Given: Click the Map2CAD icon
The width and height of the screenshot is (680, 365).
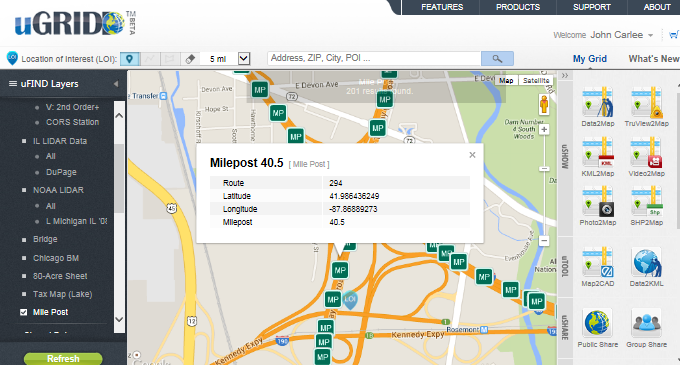Looking at the screenshot, I should coord(598,263).
